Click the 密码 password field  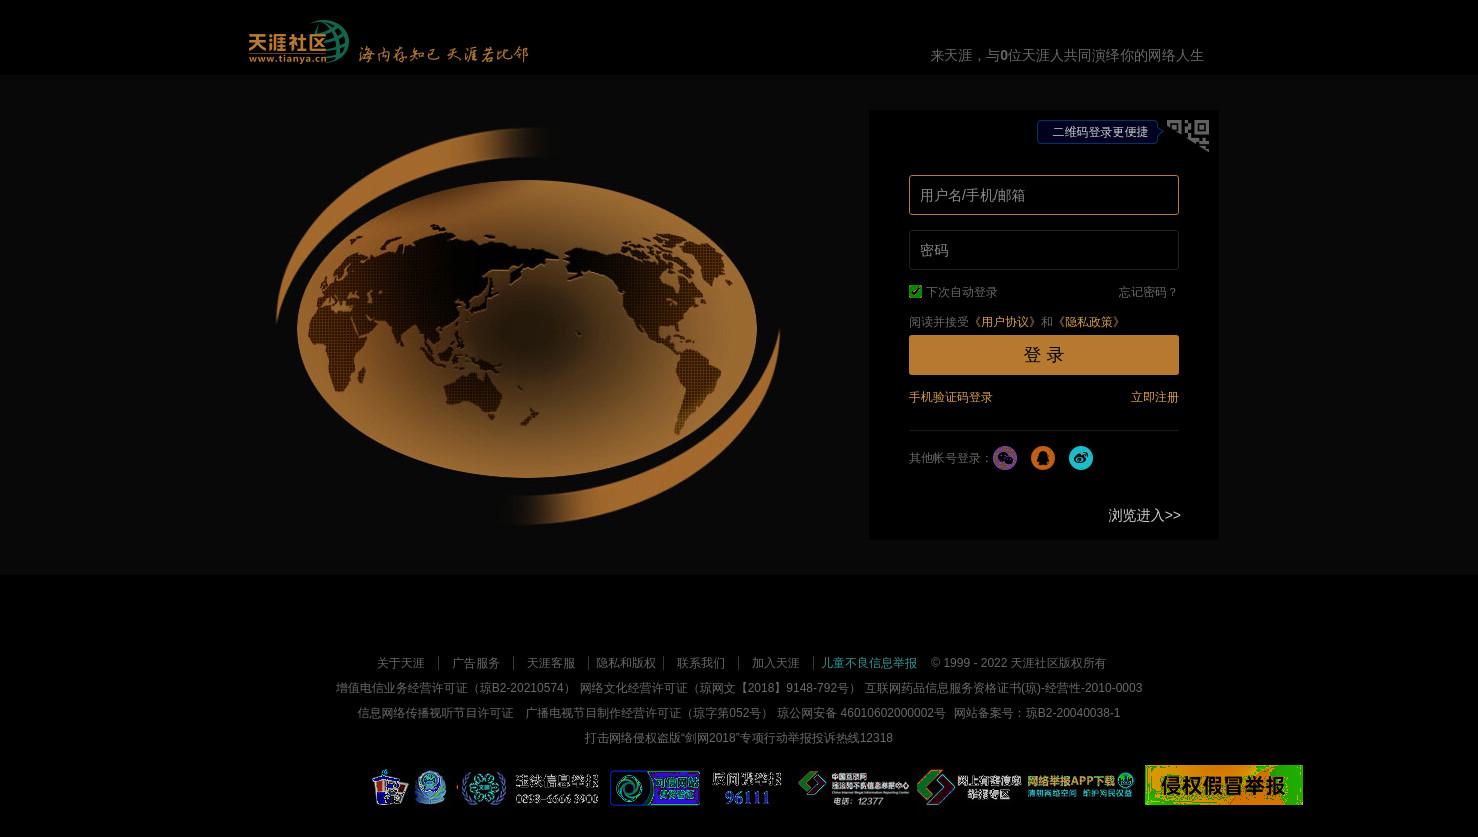point(1044,250)
